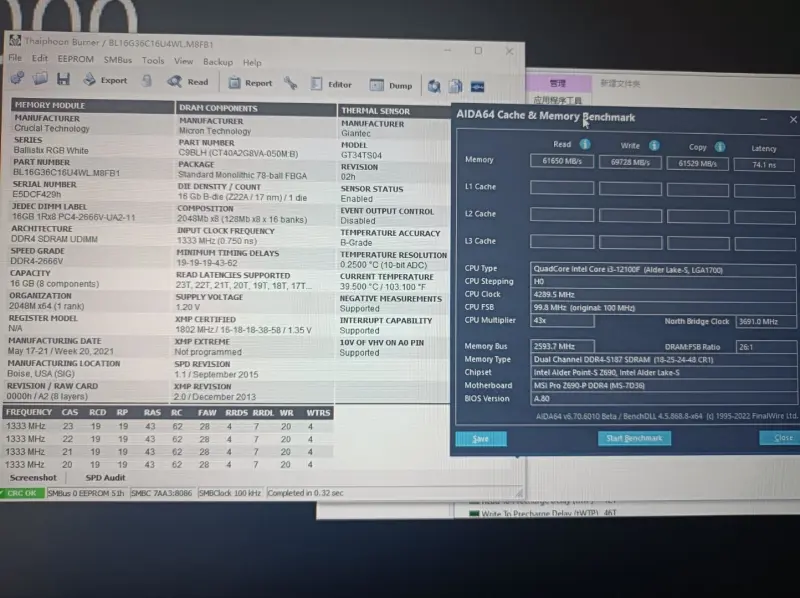
Task: Click the THERMAL SENSOR section header
Action: click(394, 111)
